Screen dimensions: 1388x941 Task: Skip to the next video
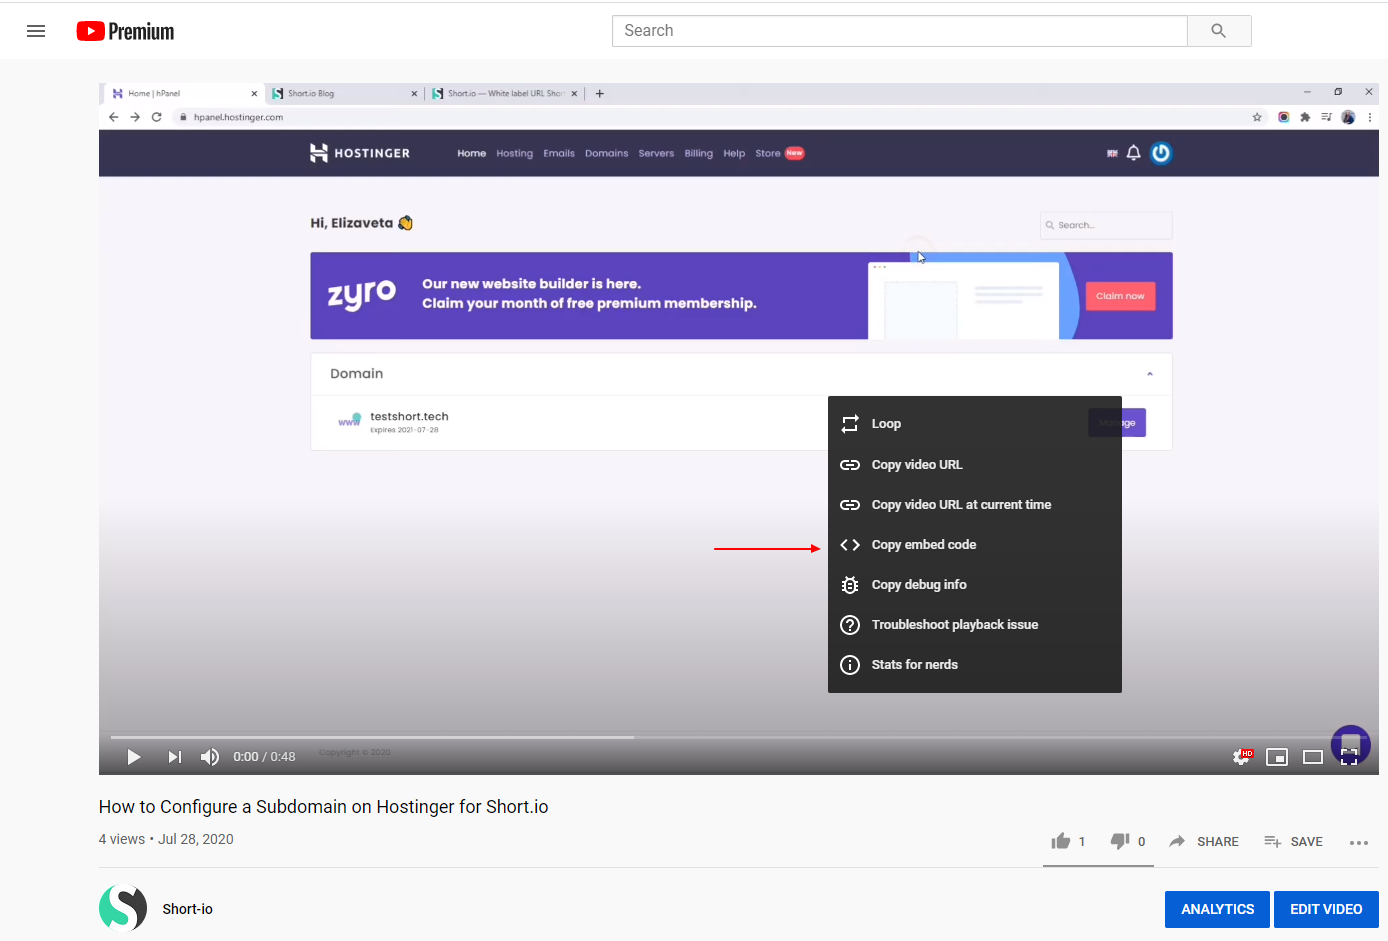(x=175, y=757)
